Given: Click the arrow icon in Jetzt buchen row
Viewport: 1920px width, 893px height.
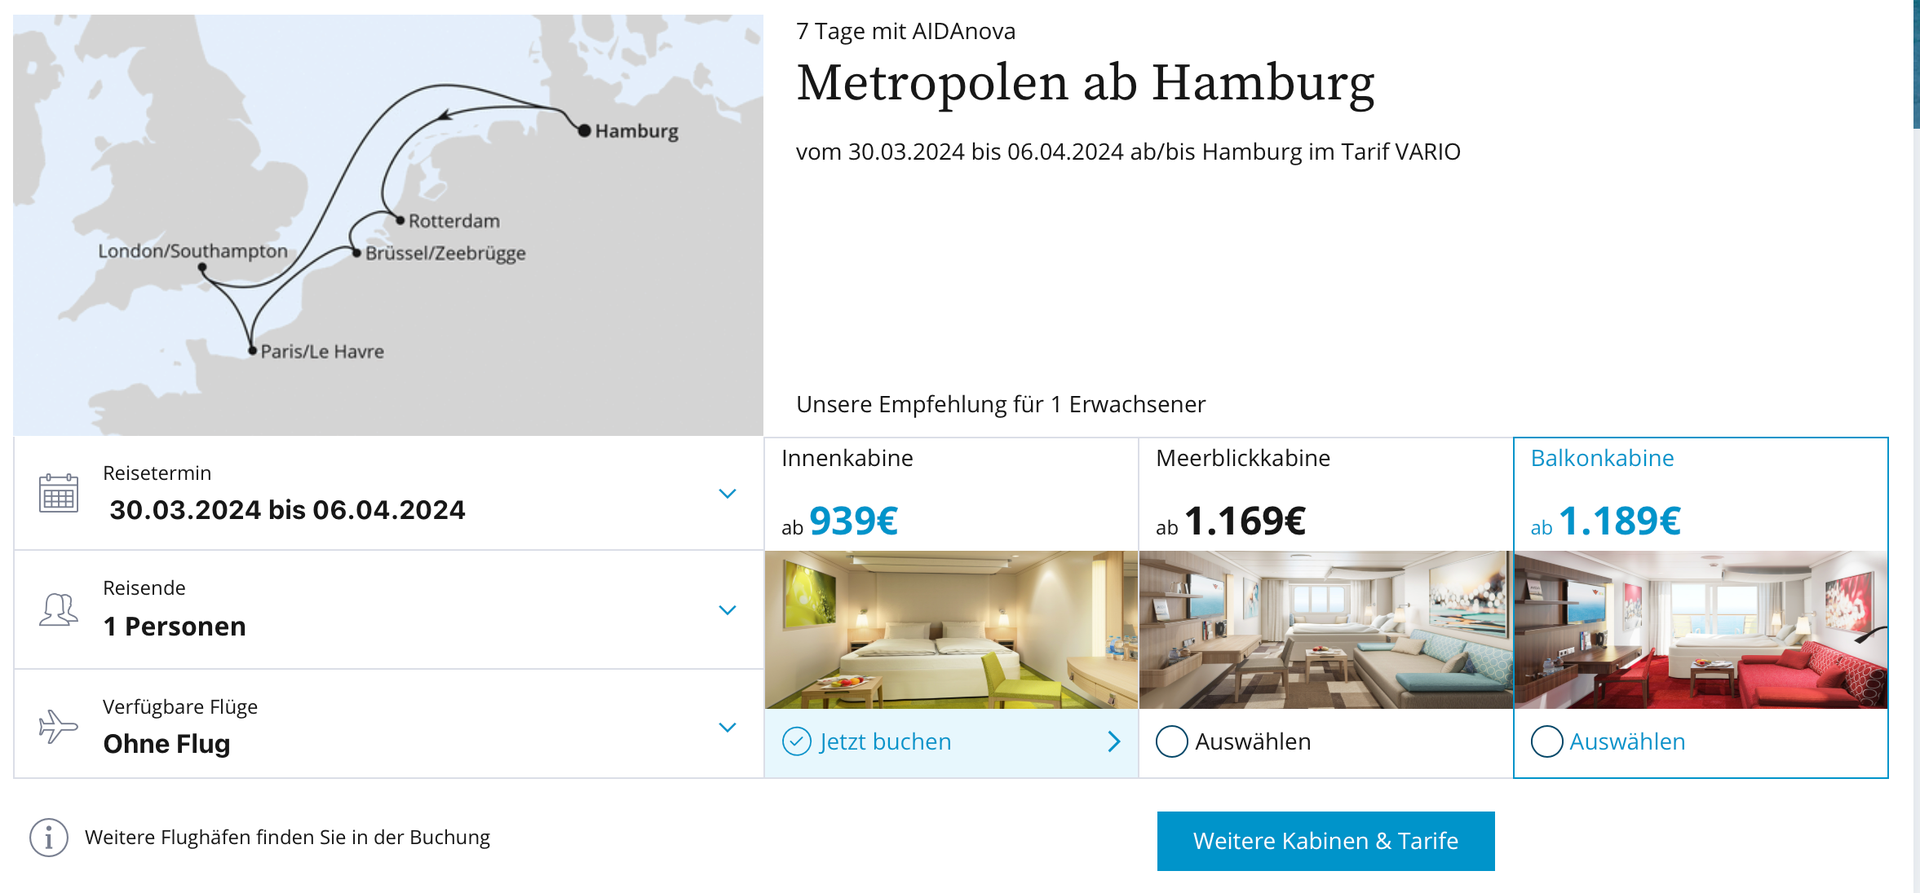Looking at the screenshot, I should click(1114, 742).
